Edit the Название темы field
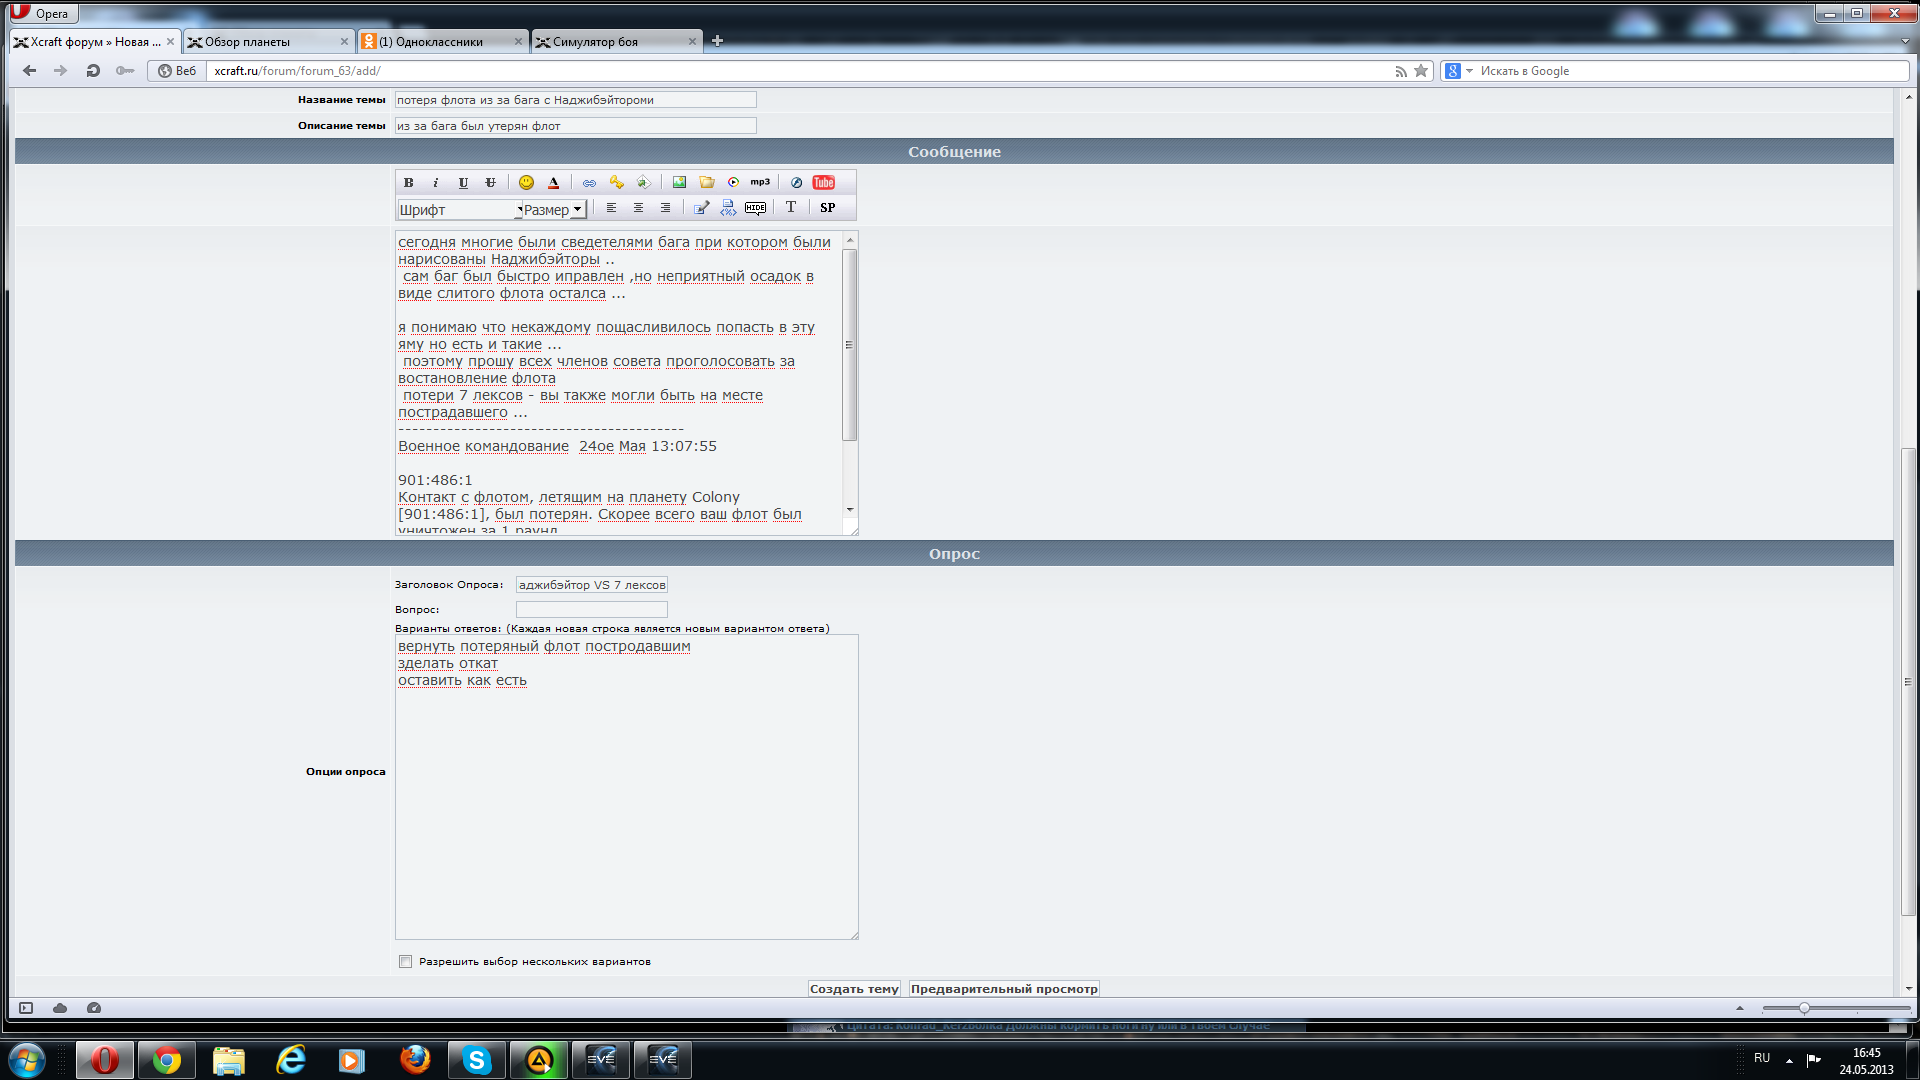 (575, 100)
